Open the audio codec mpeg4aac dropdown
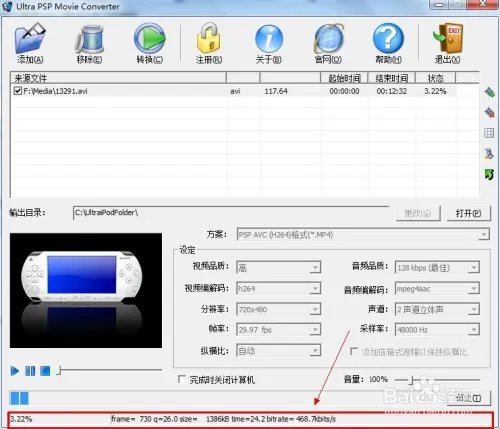This screenshot has height=429, width=500. click(473, 288)
